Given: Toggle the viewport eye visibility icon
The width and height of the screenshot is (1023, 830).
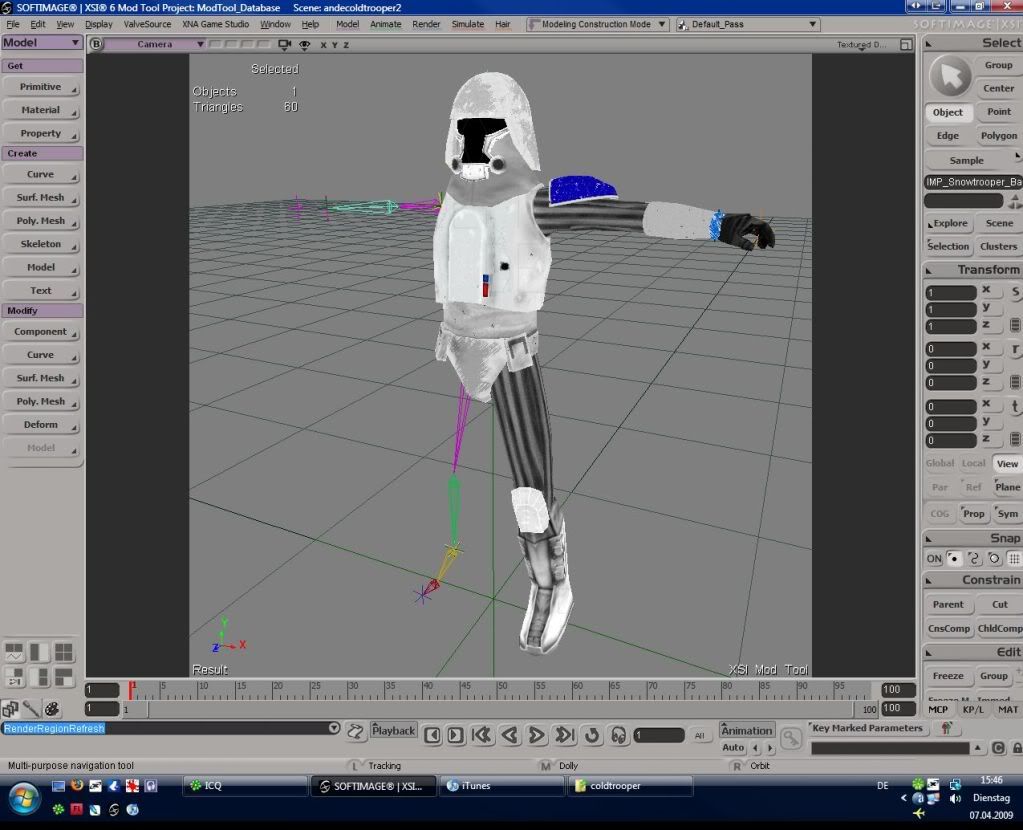Looking at the screenshot, I should pos(304,44).
